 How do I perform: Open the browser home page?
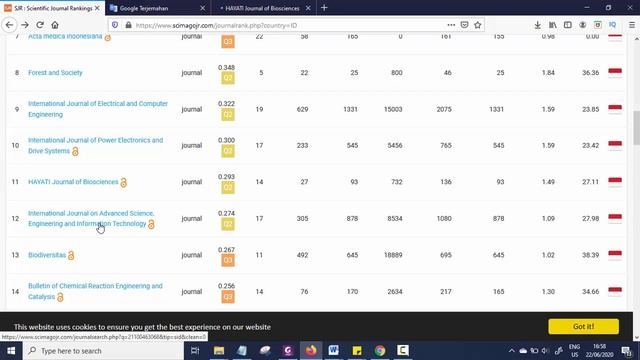55,25
